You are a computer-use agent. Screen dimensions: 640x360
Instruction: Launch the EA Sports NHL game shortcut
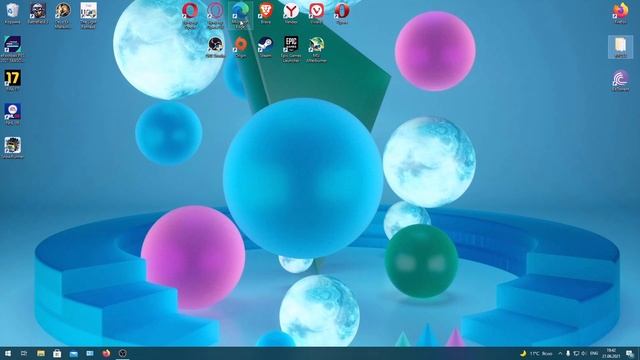[13, 114]
